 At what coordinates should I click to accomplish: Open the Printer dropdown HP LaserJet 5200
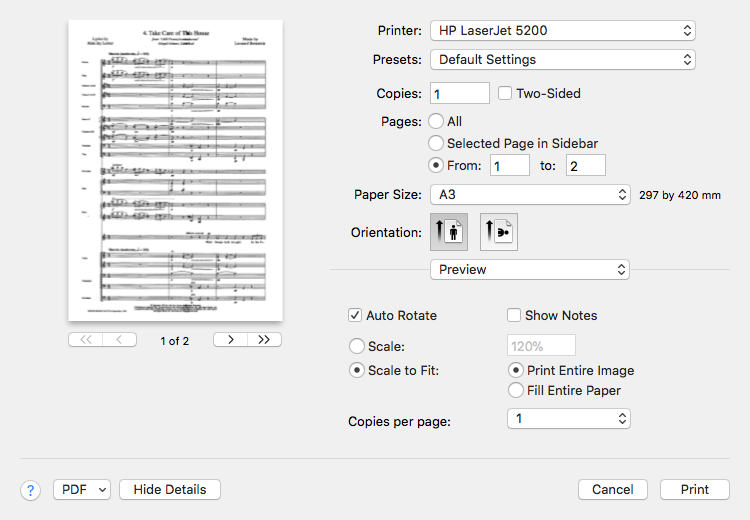click(562, 31)
